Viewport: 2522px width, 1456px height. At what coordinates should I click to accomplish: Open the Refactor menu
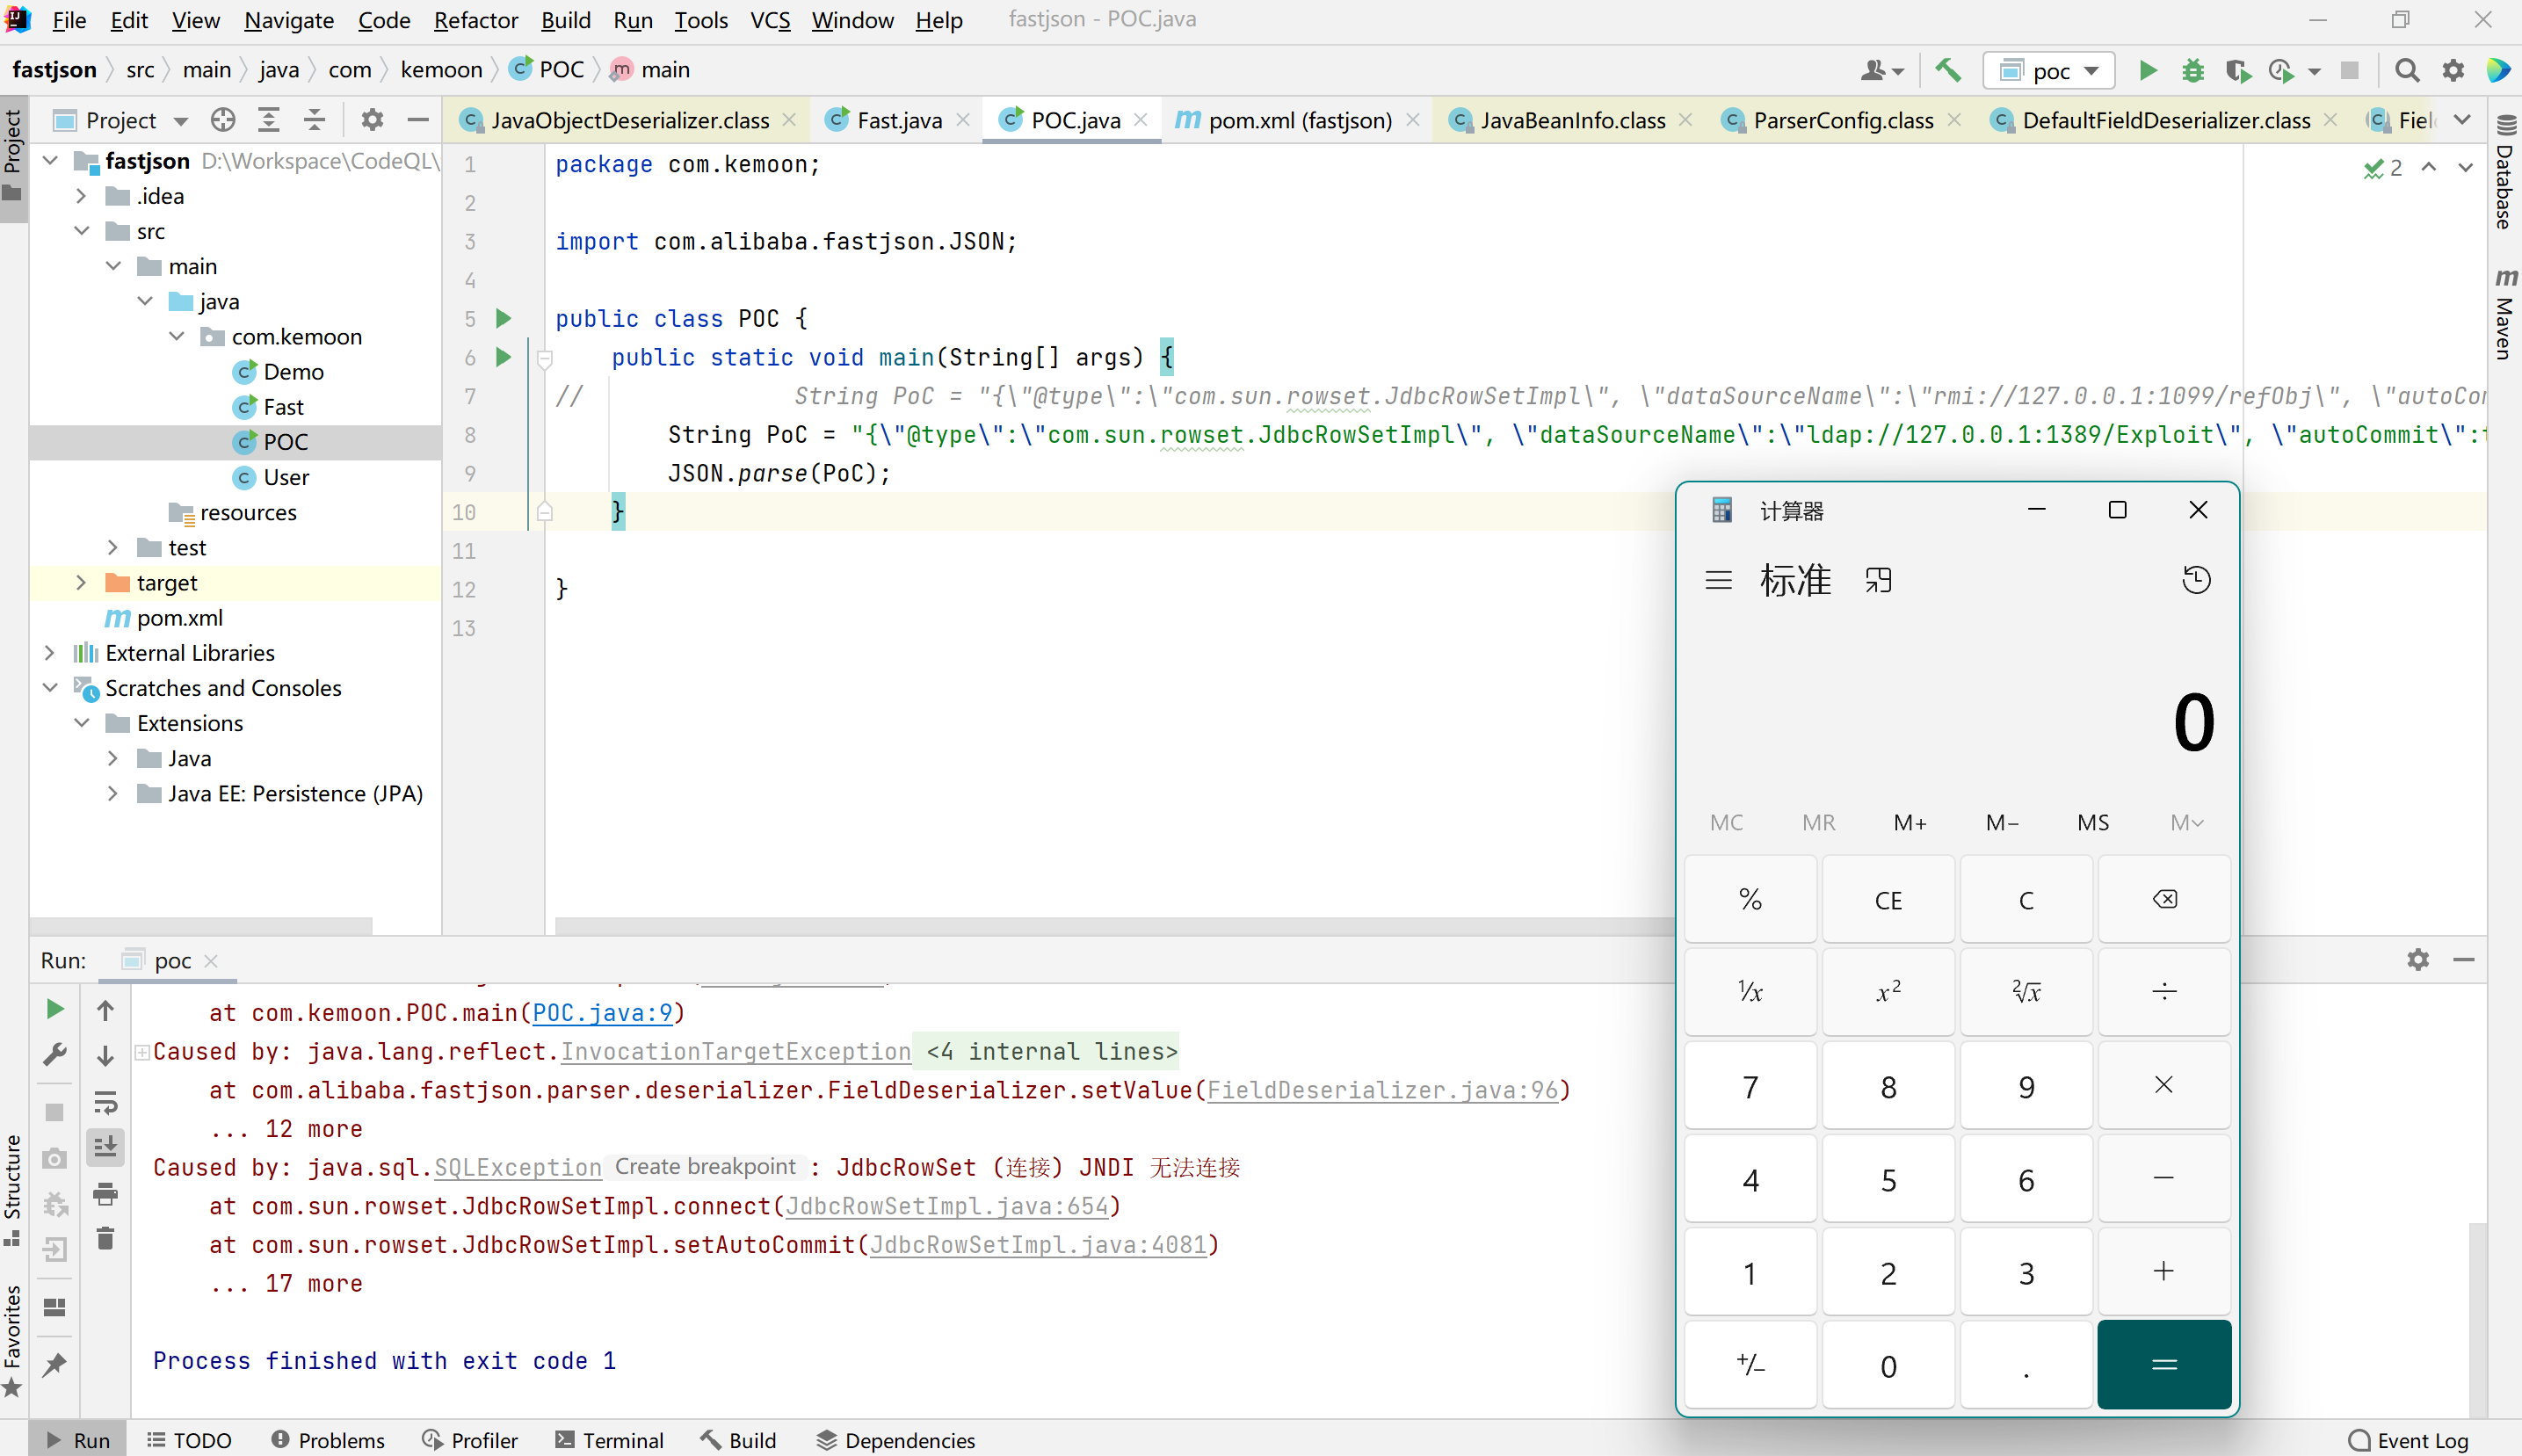pos(475,20)
